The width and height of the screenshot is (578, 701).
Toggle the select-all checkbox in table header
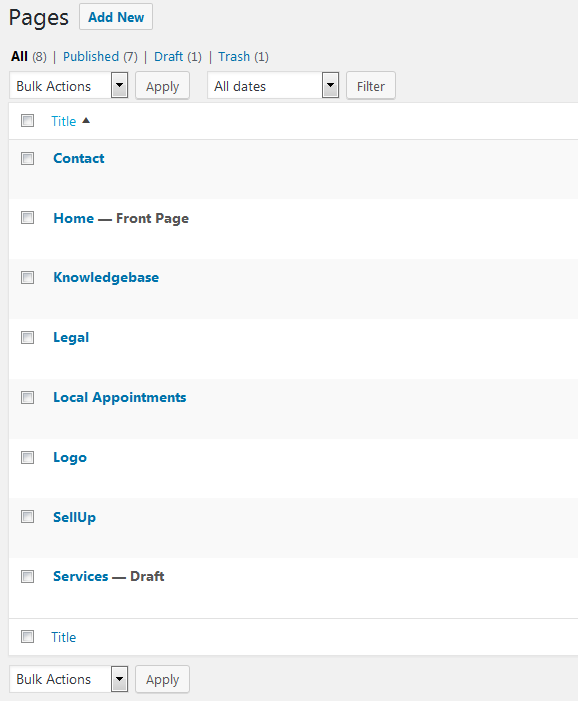point(27,120)
